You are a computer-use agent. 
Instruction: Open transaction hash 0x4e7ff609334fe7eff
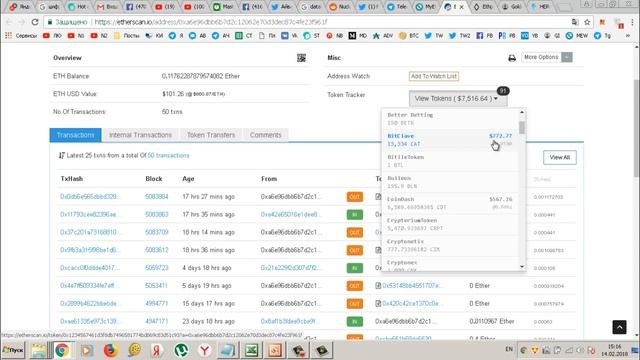(89, 286)
